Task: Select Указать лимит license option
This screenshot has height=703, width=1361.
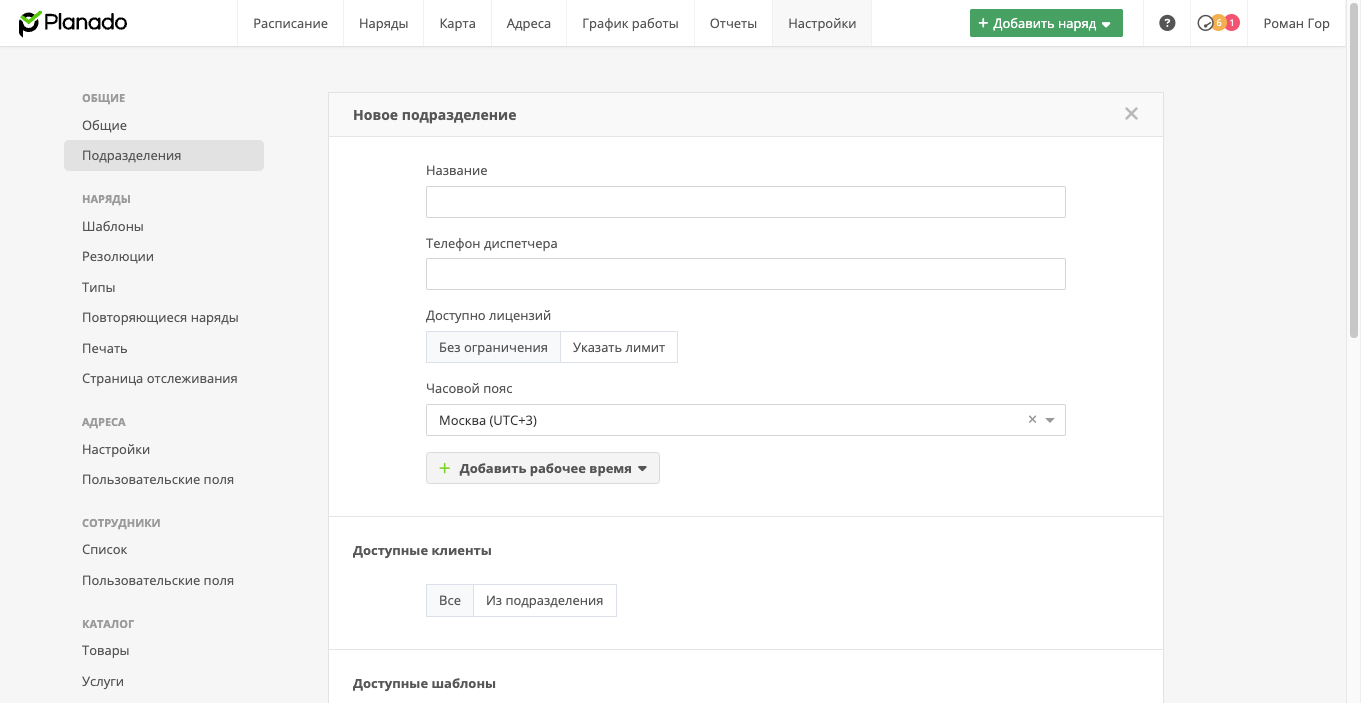Action: click(619, 347)
